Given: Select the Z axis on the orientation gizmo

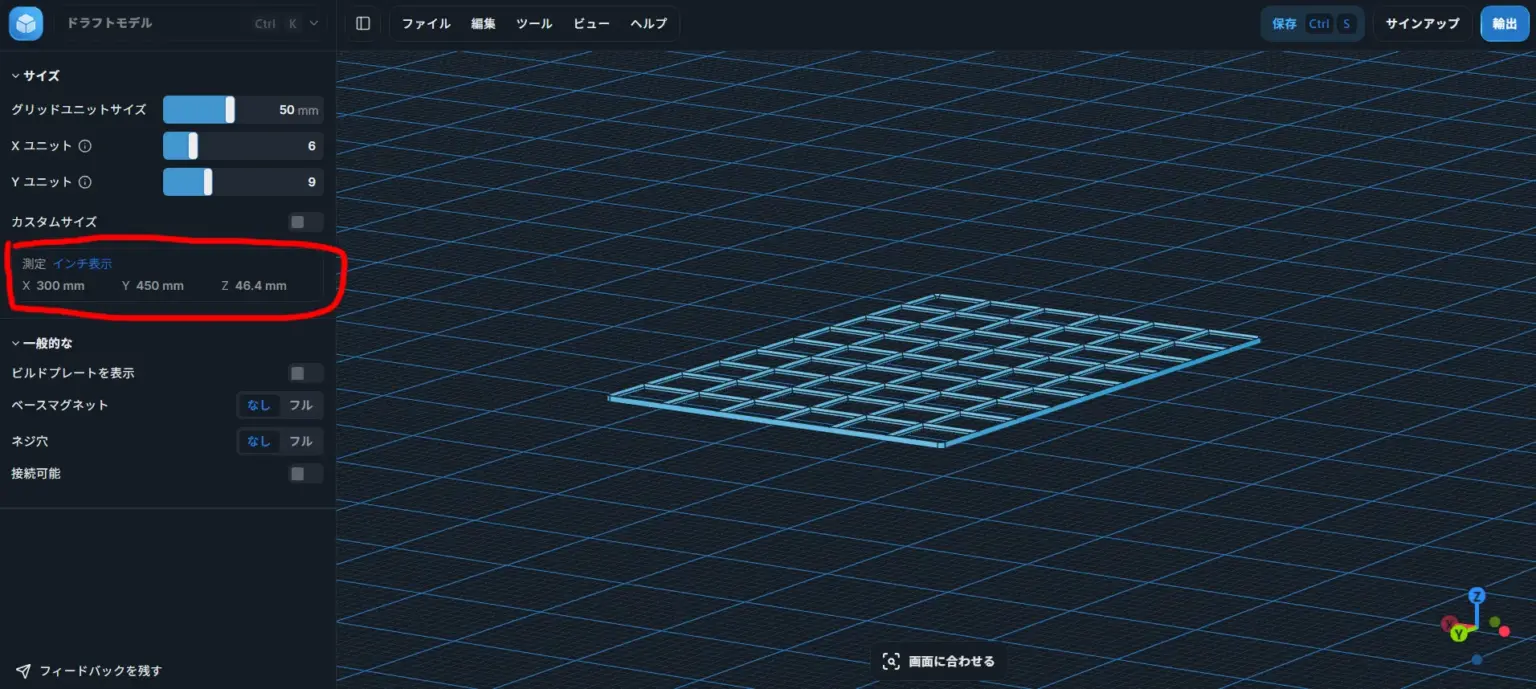Looking at the screenshot, I should pos(1478,597).
